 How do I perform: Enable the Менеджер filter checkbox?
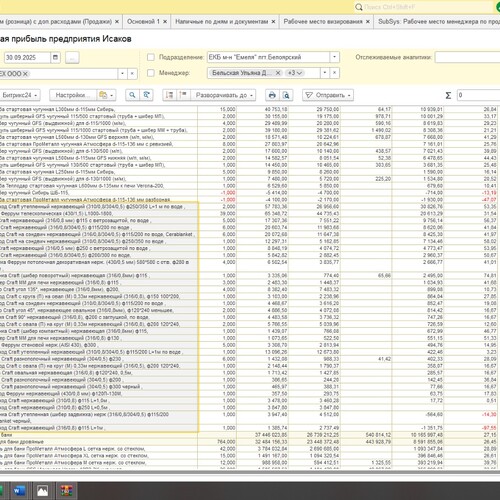[151, 73]
